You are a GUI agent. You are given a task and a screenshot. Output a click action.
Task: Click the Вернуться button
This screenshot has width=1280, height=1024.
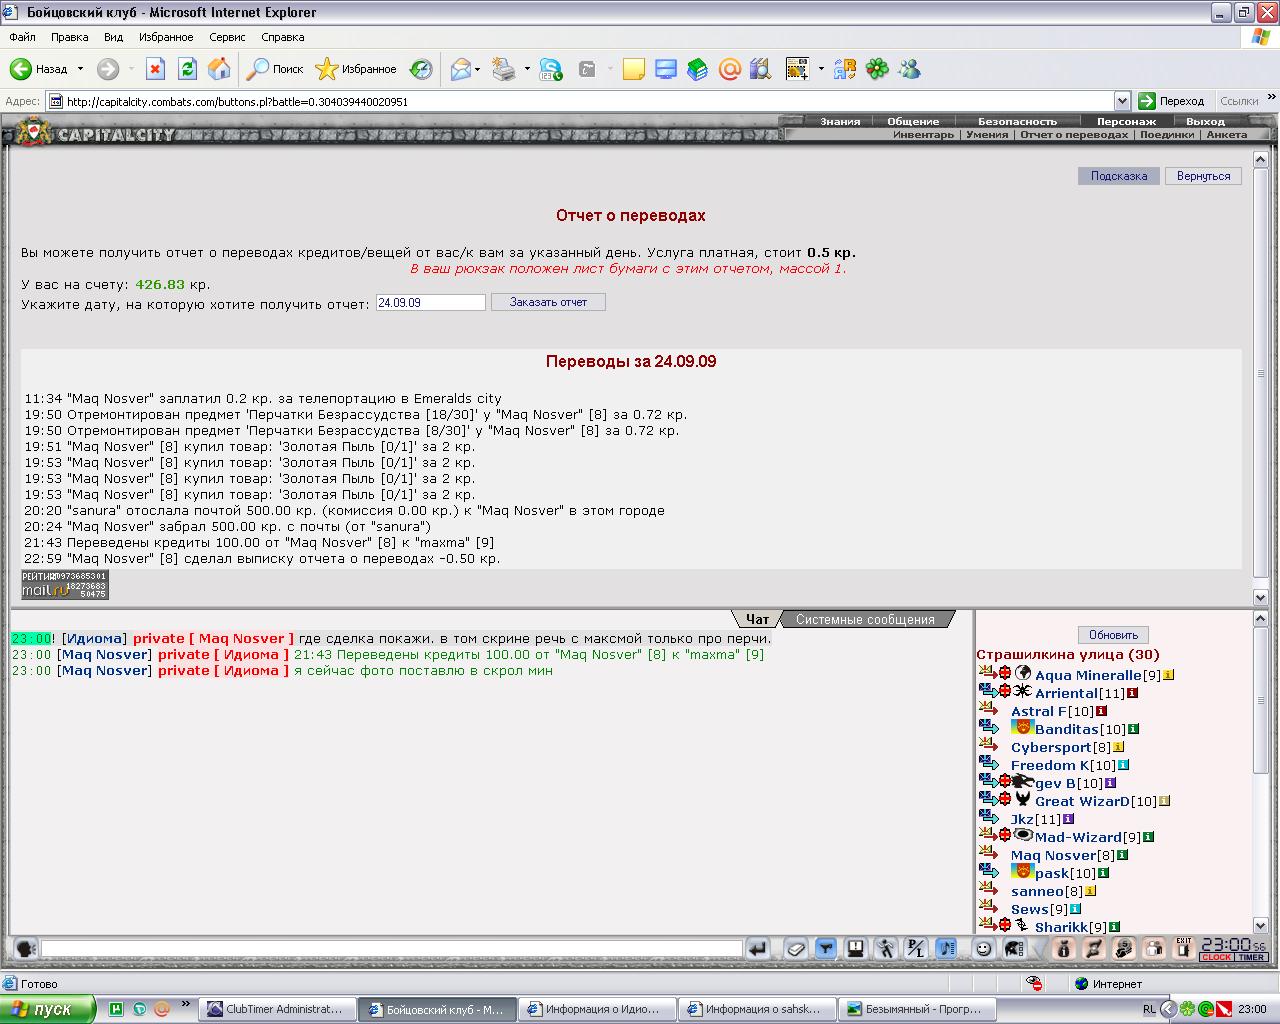[1204, 176]
